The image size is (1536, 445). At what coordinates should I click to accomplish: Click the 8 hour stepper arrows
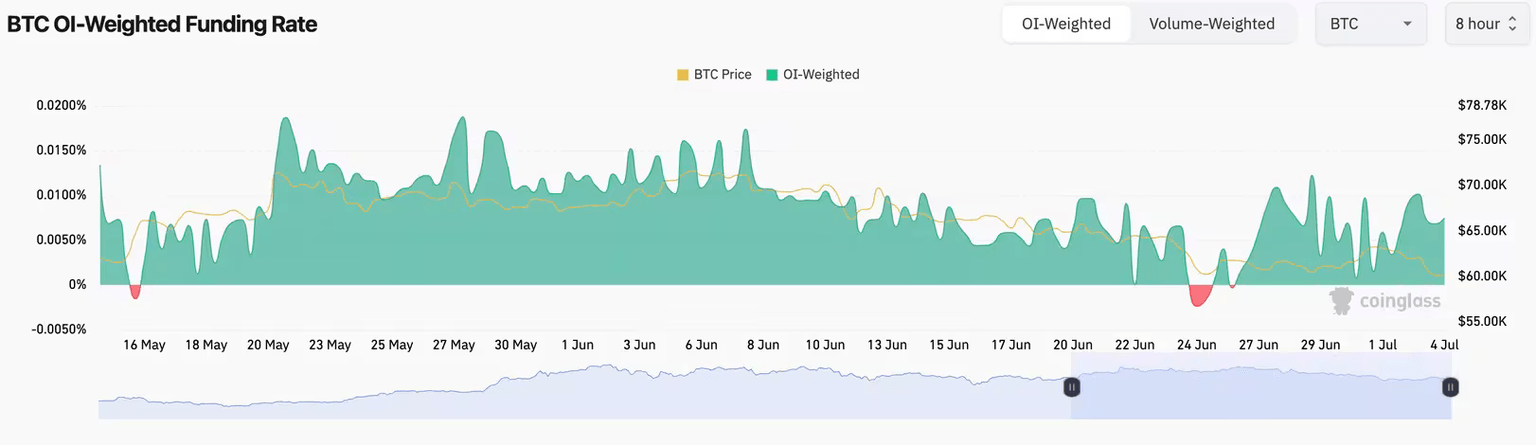[x=1511, y=24]
